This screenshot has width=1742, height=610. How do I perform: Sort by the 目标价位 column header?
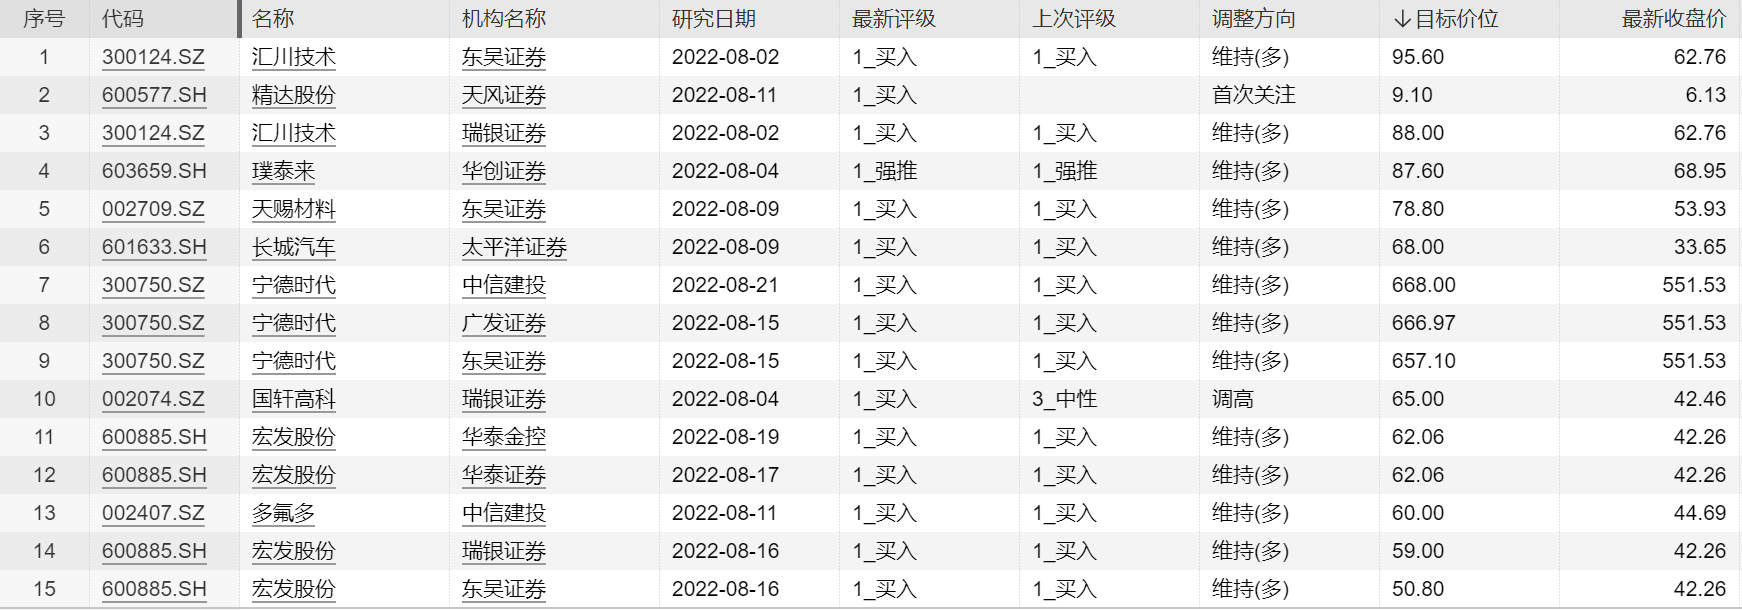tap(1445, 19)
